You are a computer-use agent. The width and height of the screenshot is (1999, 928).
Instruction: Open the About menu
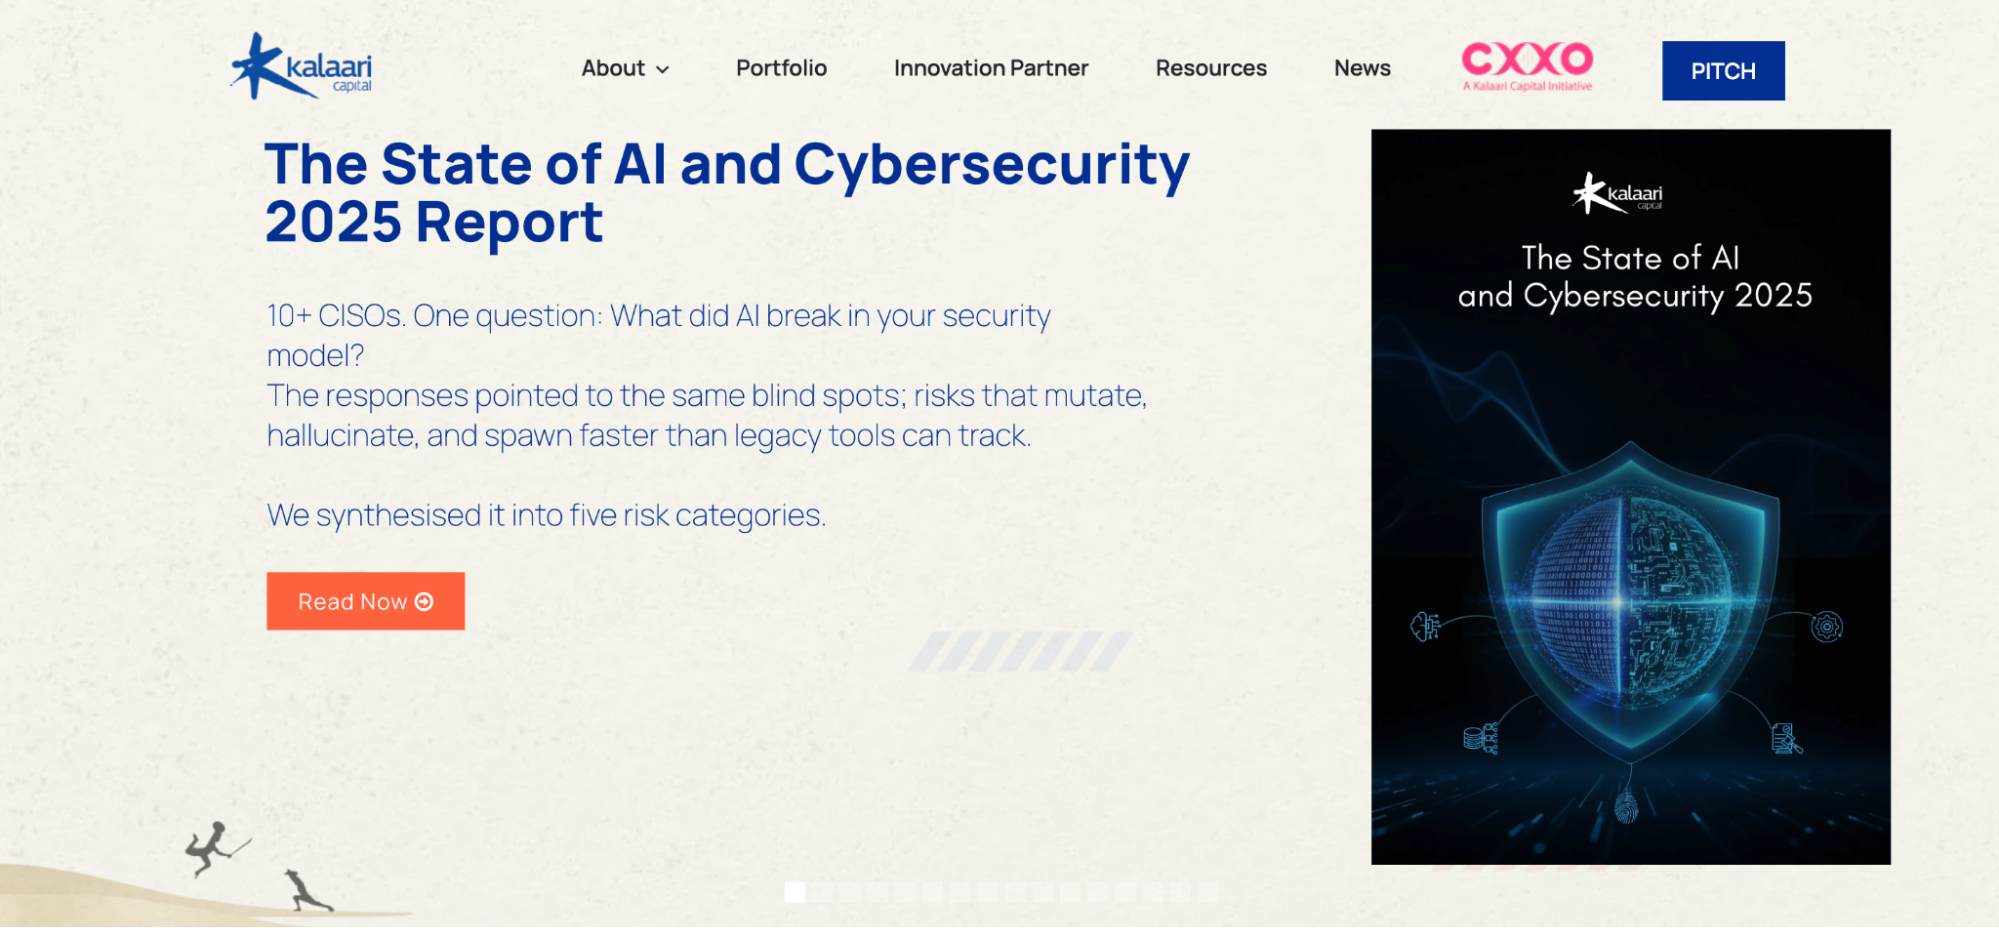[x=614, y=68]
